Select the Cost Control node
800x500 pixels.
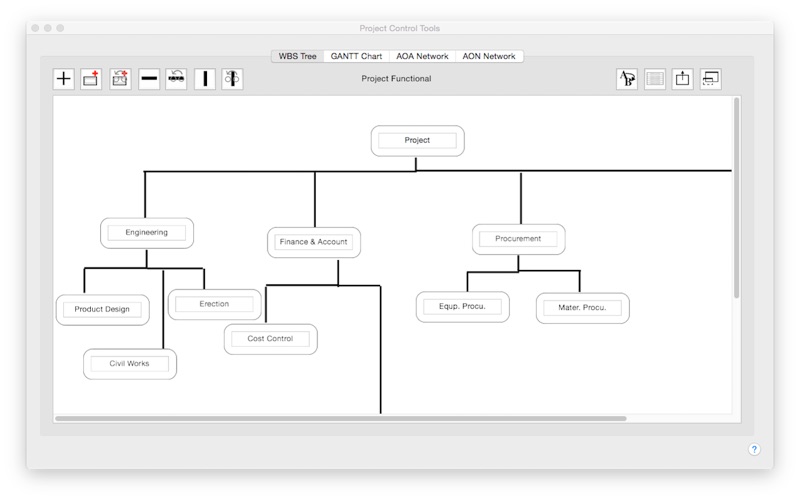point(270,339)
